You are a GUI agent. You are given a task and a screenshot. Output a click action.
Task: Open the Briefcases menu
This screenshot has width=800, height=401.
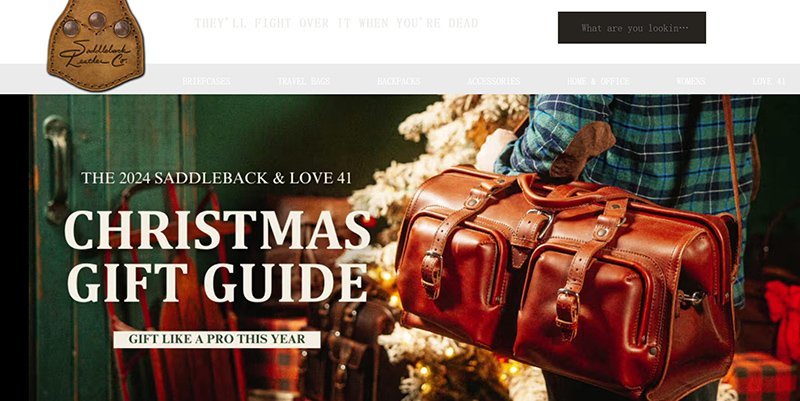coord(206,81)
